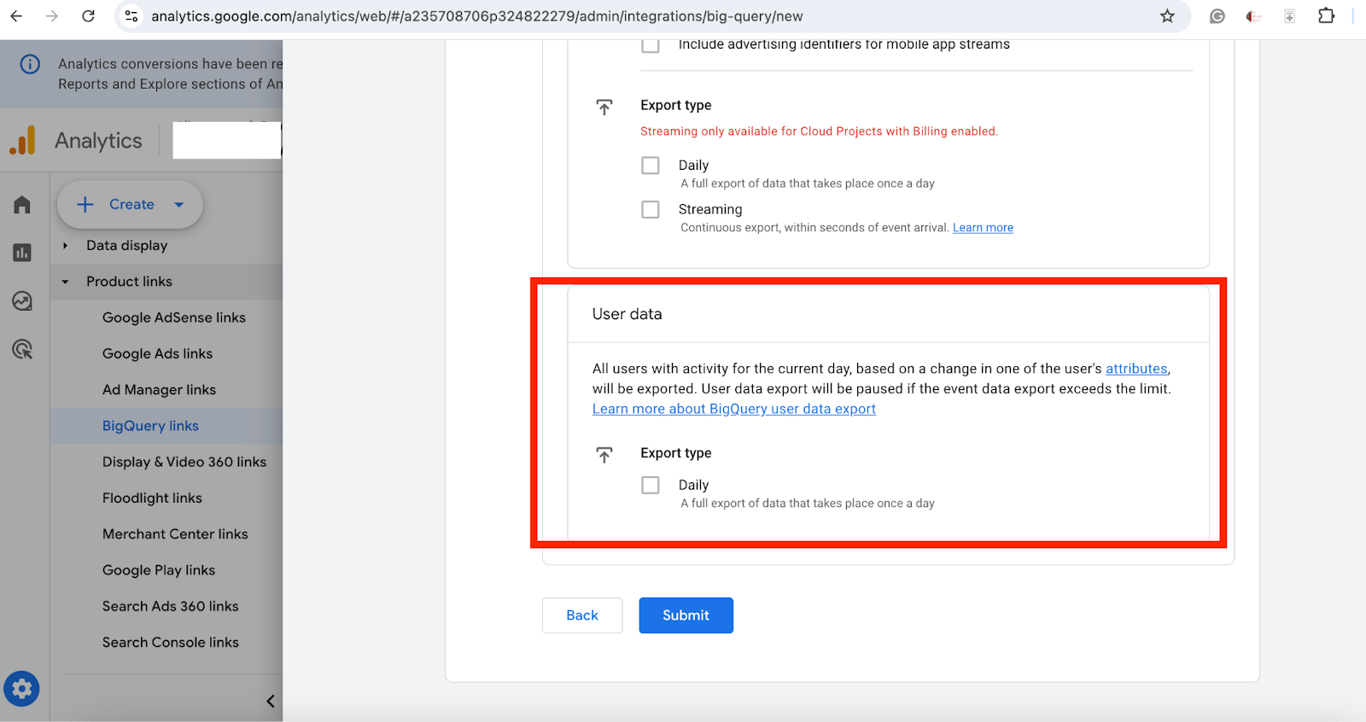This screenshot has height=722, width=1366.
Task: Click the Google Analytics logo
Action: (22, 141)
